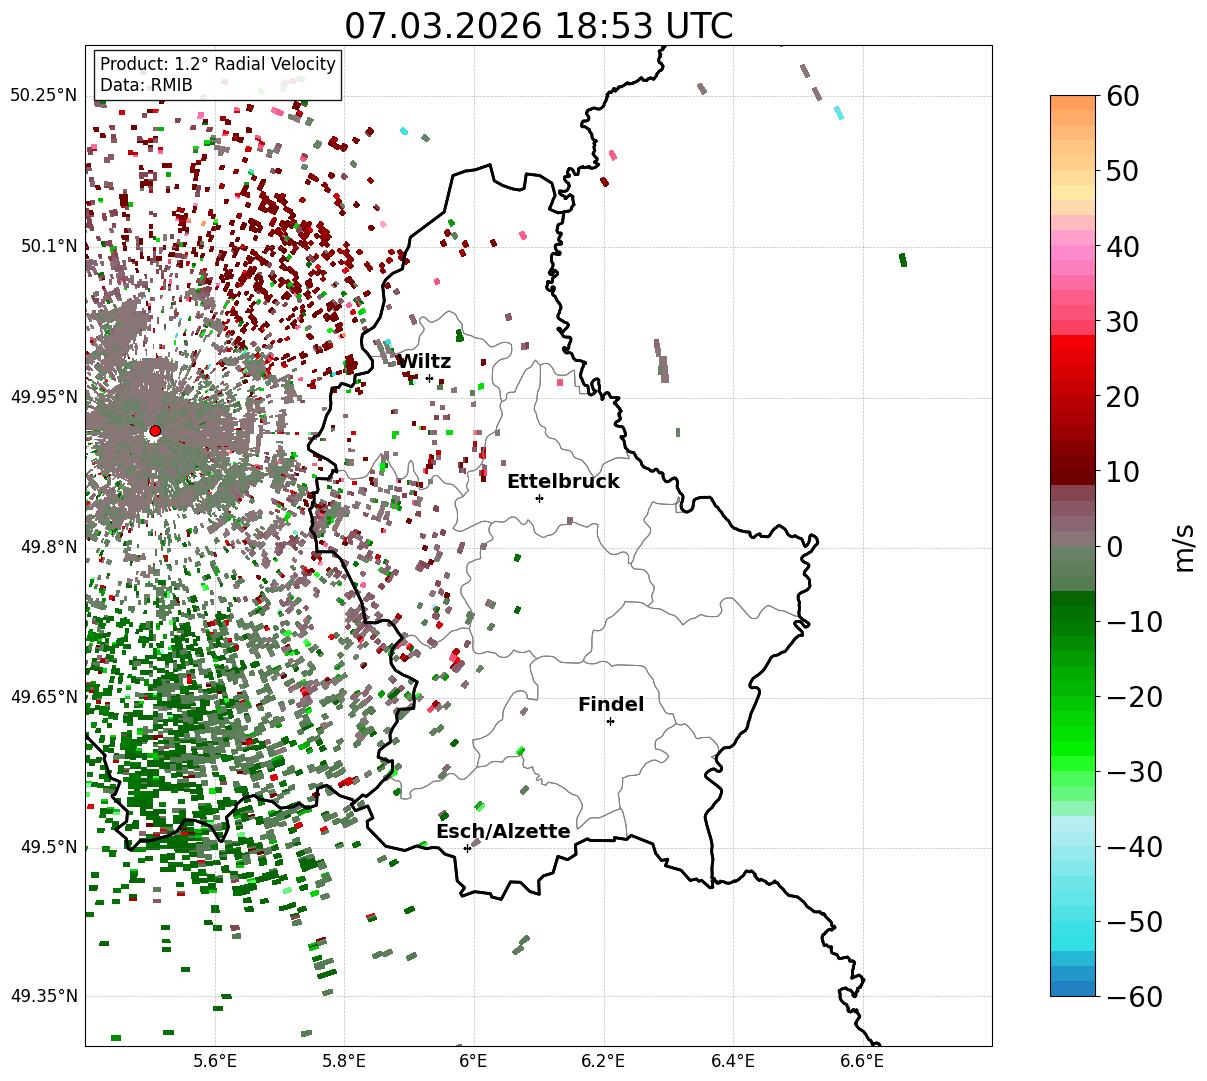Click the colorbar −50 value label

point(1134,922)
